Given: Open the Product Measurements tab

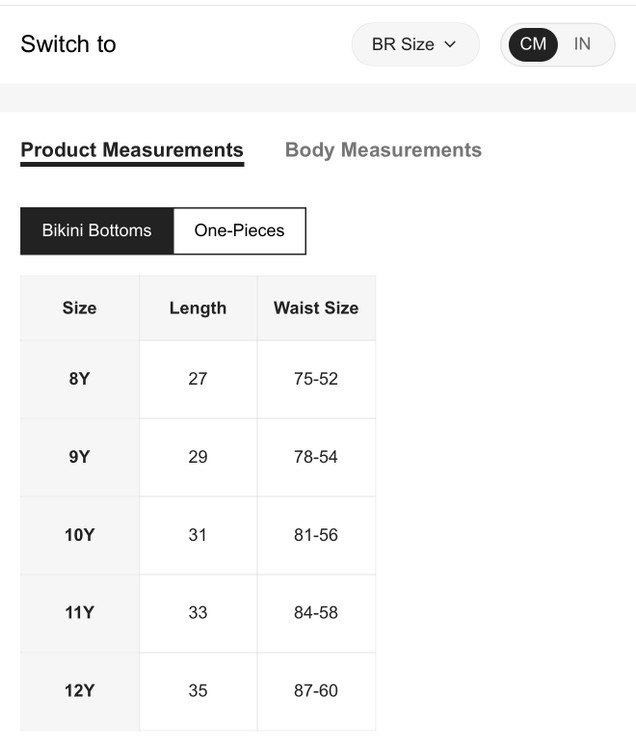Looking at the screenshot, I should pyautogui.click(x=132, y=150).
